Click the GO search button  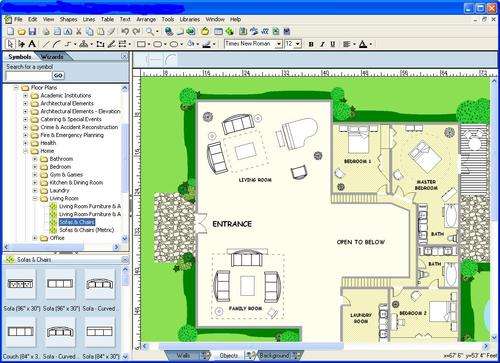click(58, 76)
